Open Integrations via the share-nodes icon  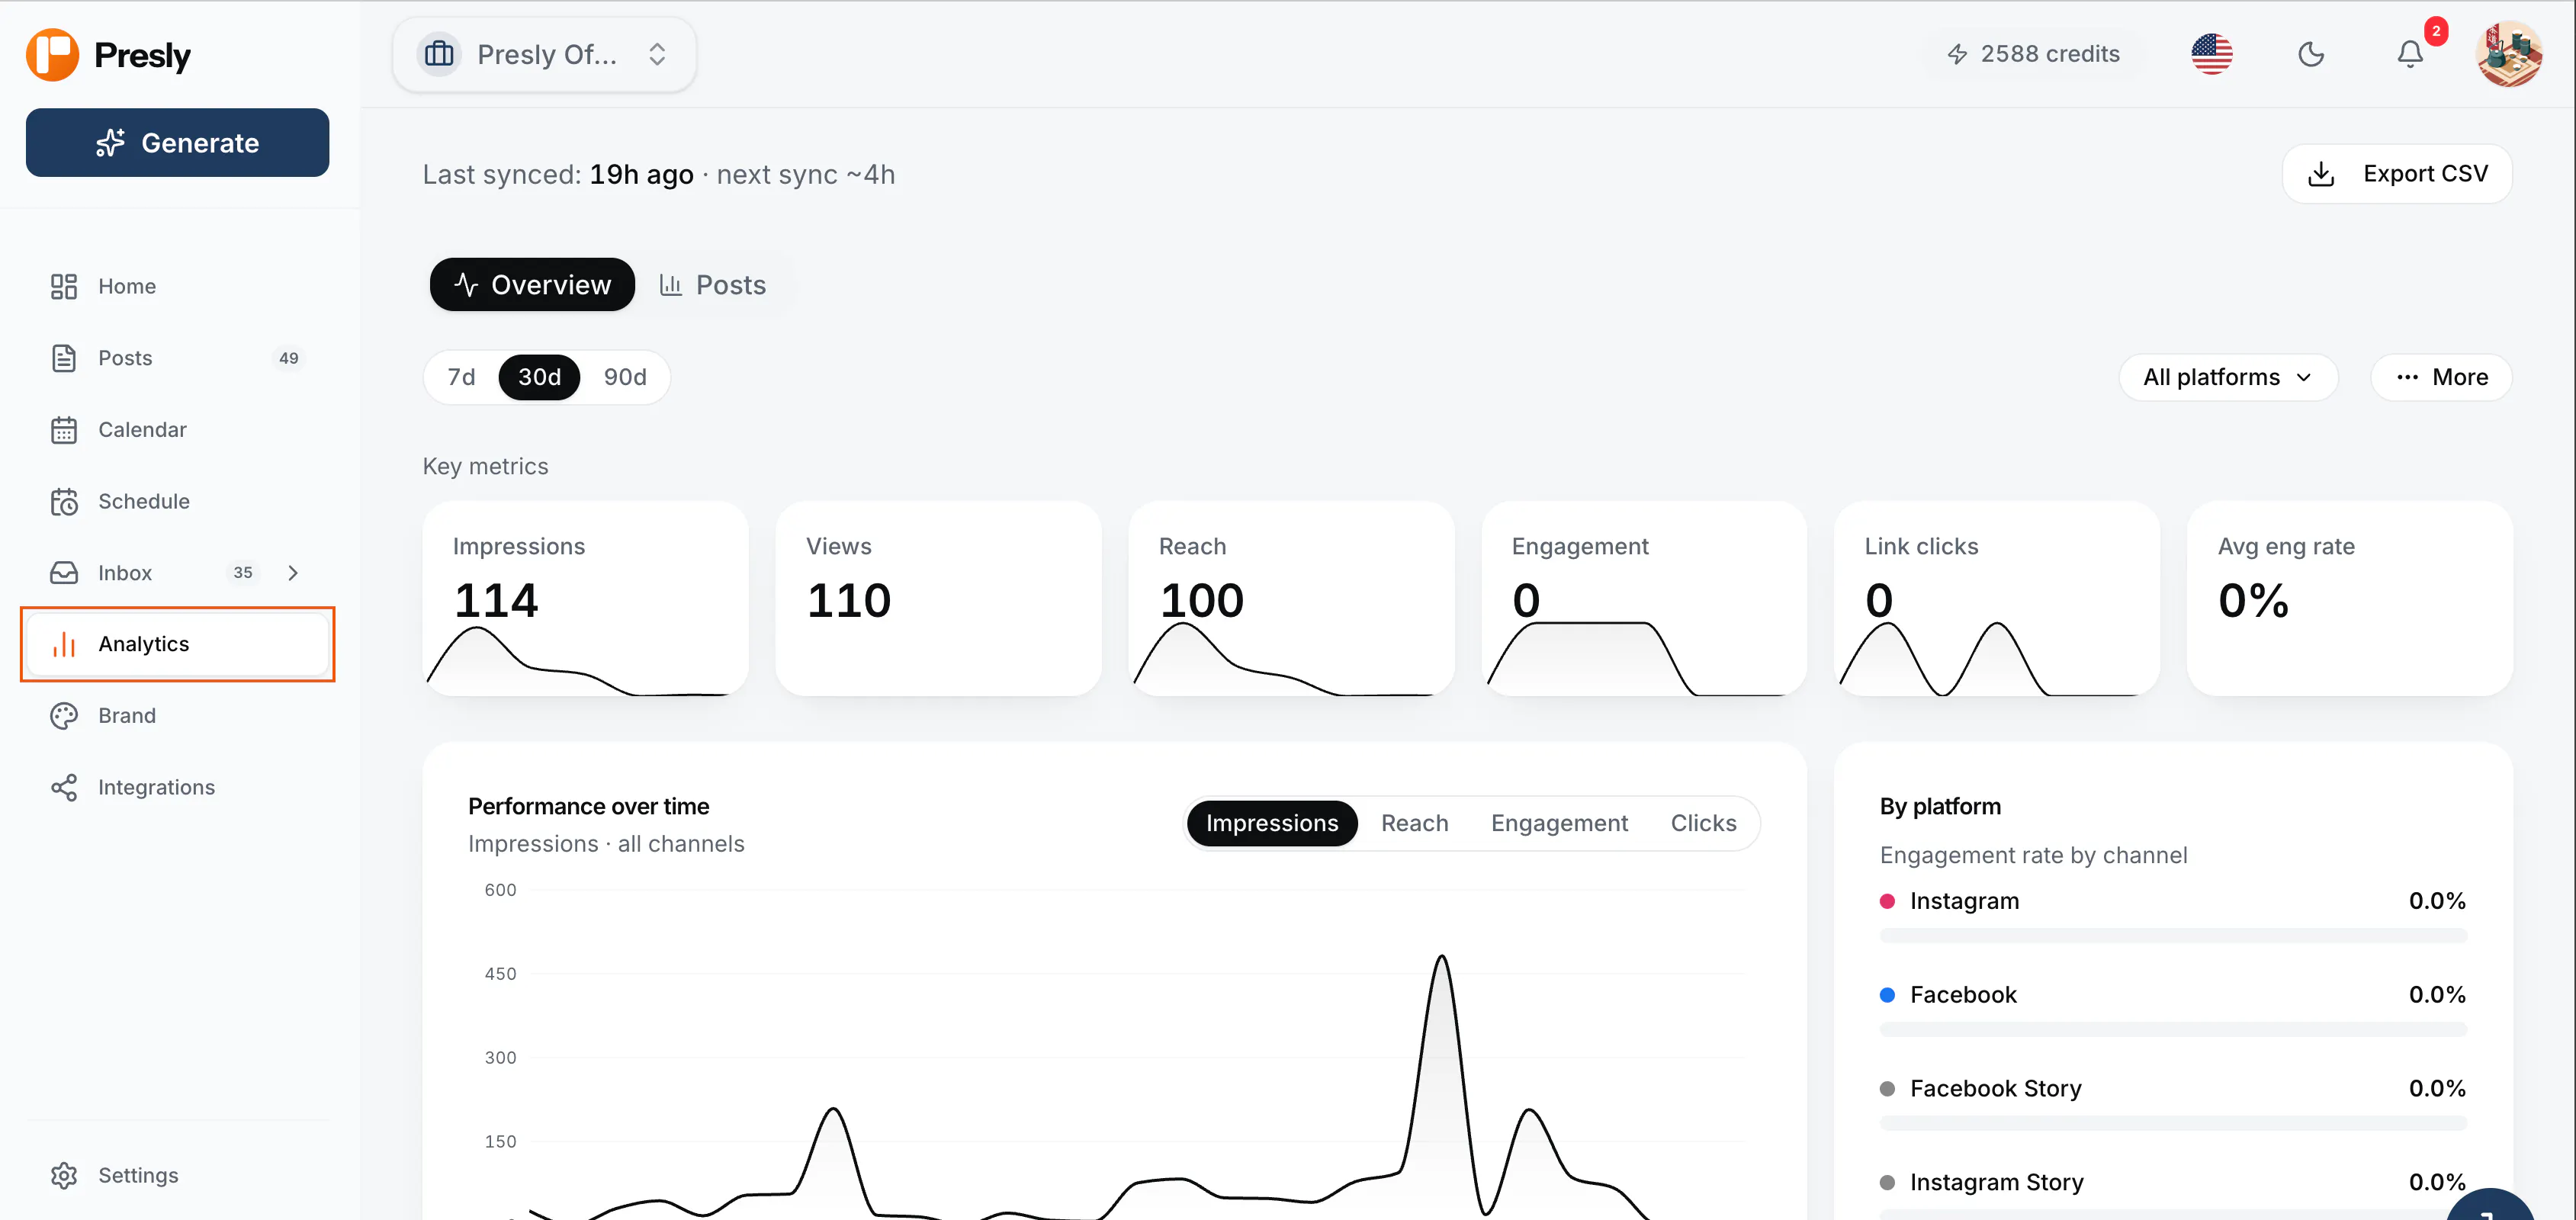point(64,788)
